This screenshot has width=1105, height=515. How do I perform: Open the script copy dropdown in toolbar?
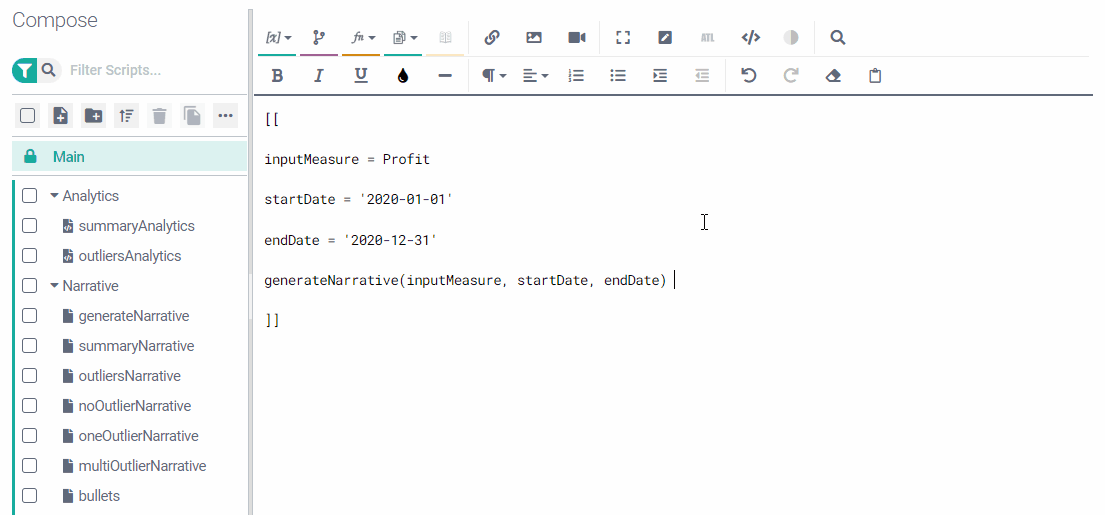click(x=405, y=38)
